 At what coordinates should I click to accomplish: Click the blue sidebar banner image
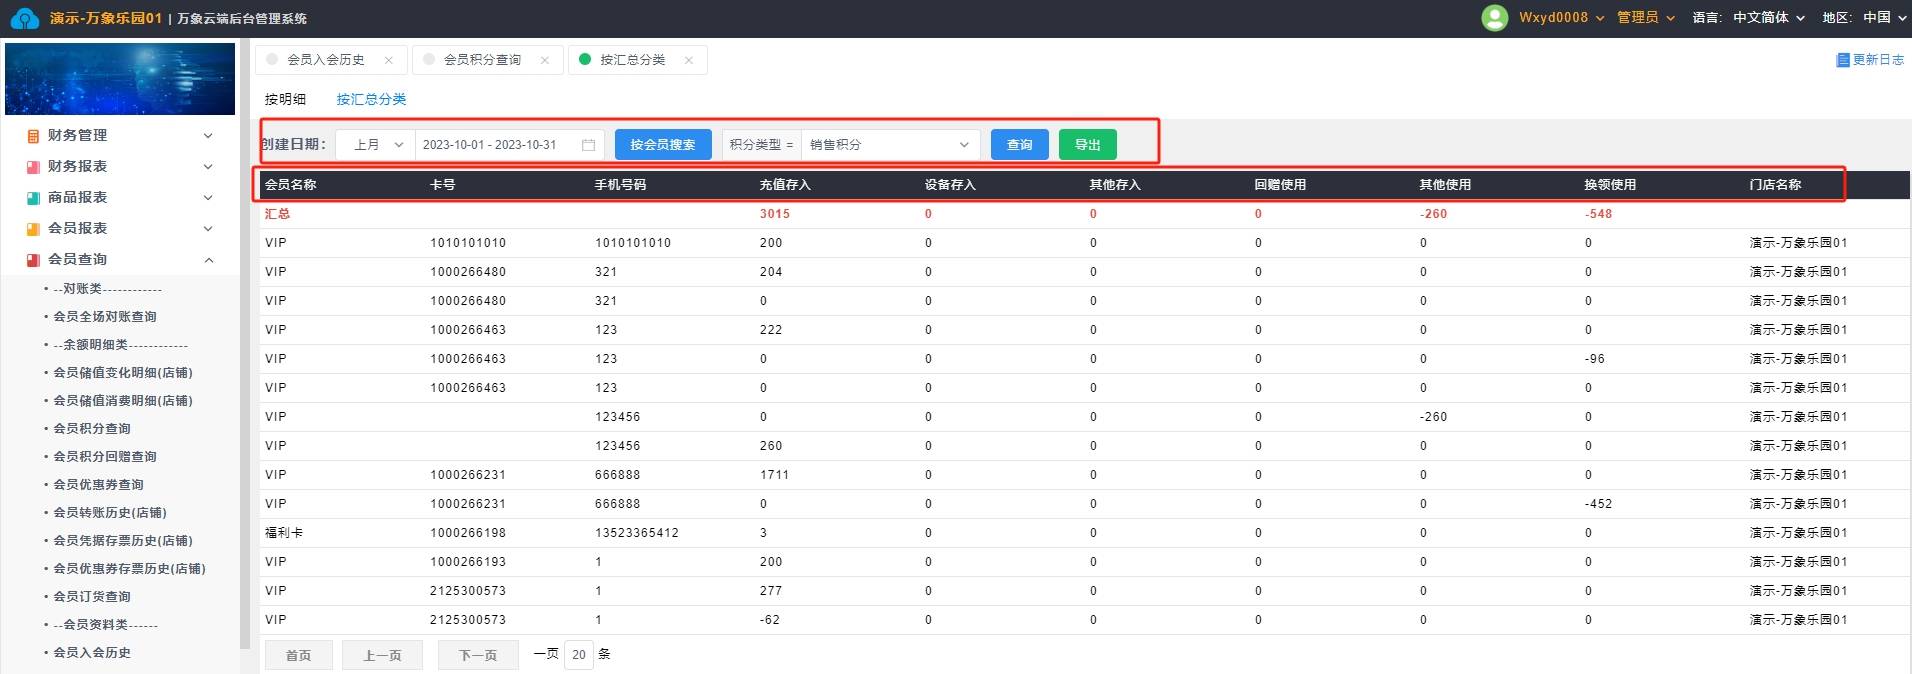tap(120, 79)
